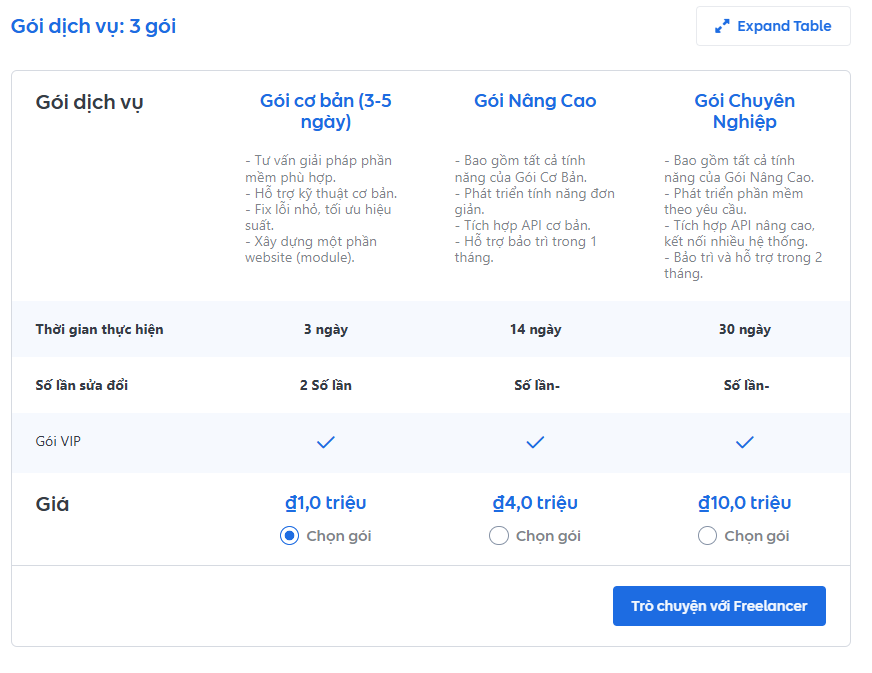Click the ₫1,0 triệu price link
This screenshot has height=673, width=872.
[325, 503]
